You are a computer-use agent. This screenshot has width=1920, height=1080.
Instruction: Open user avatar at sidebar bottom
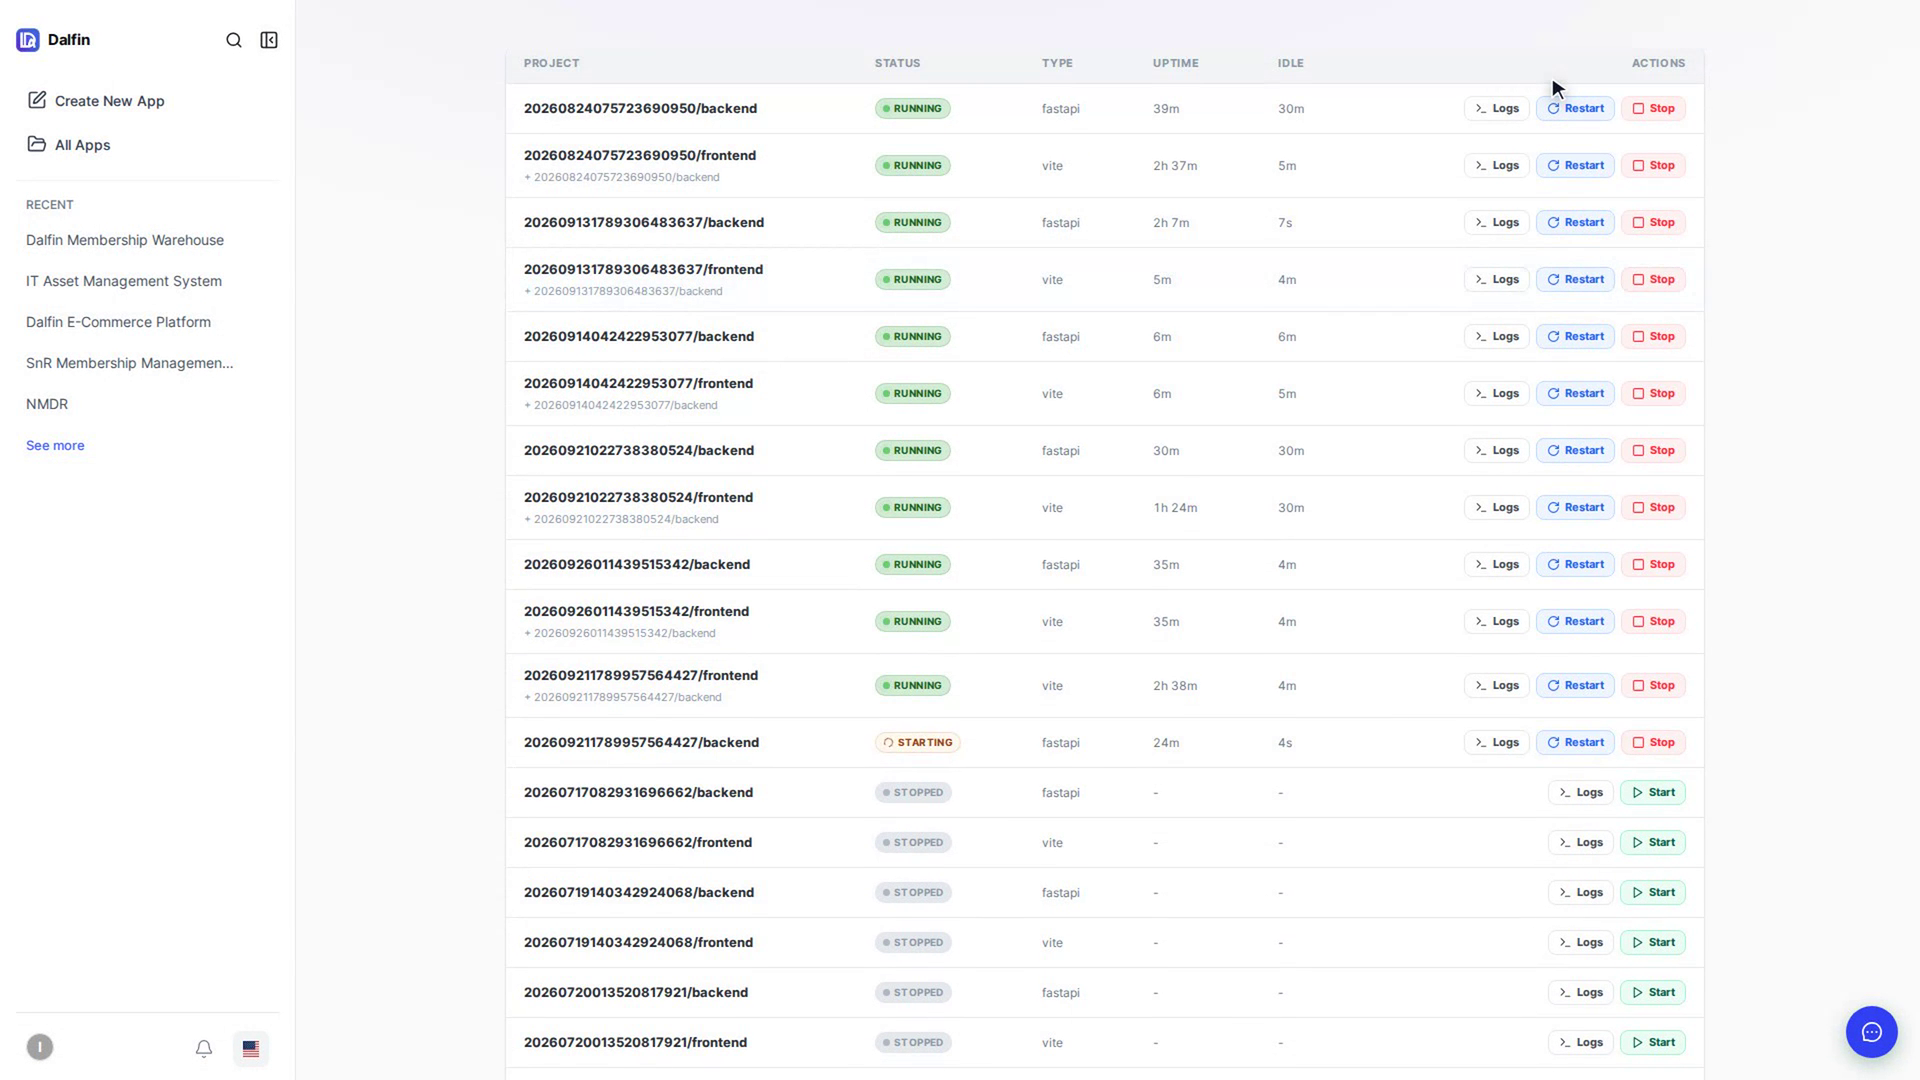point(40,1047)
